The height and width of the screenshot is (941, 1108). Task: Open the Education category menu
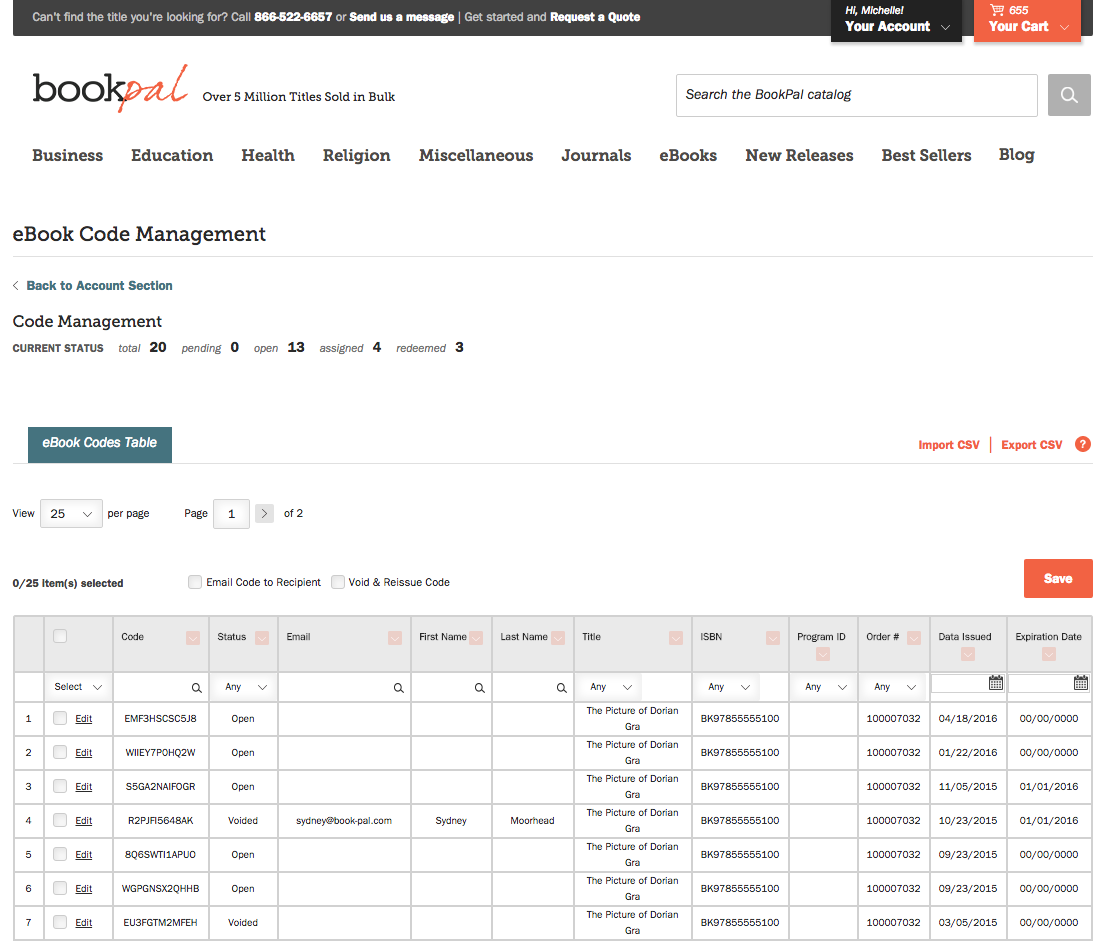coord(172,155)
